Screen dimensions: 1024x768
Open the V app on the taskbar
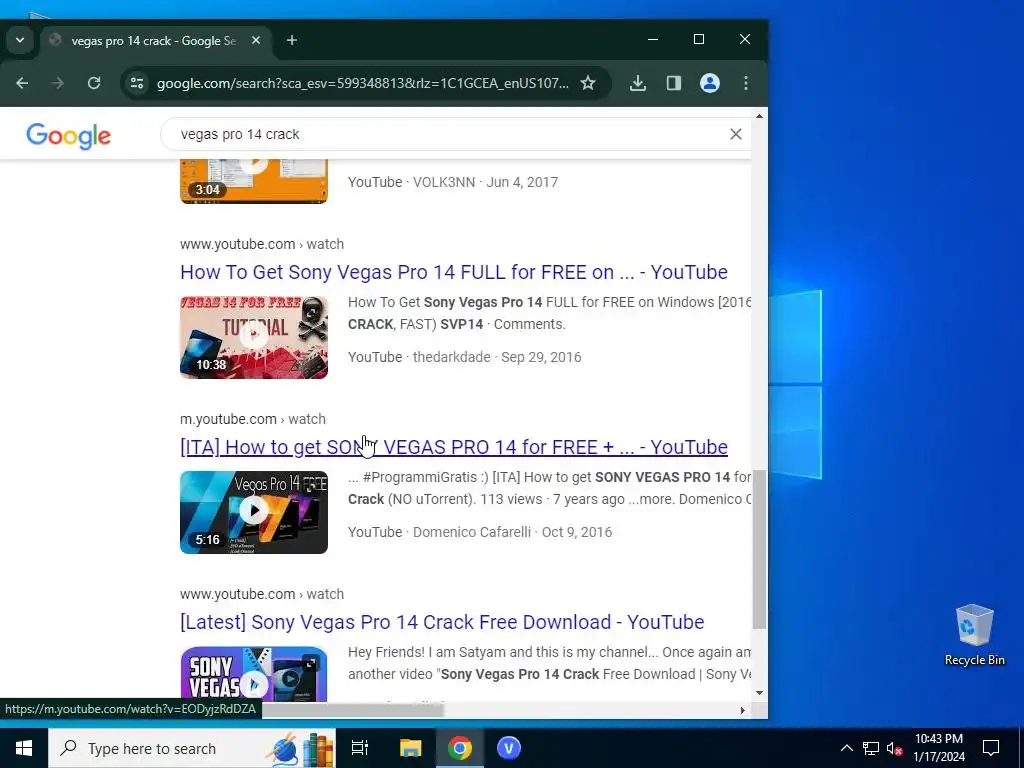(509, 748)
